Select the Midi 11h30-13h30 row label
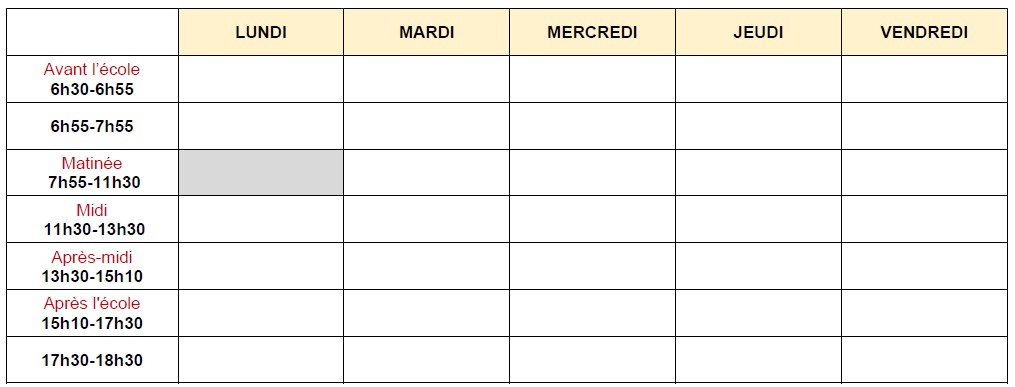 click(92, 219)
